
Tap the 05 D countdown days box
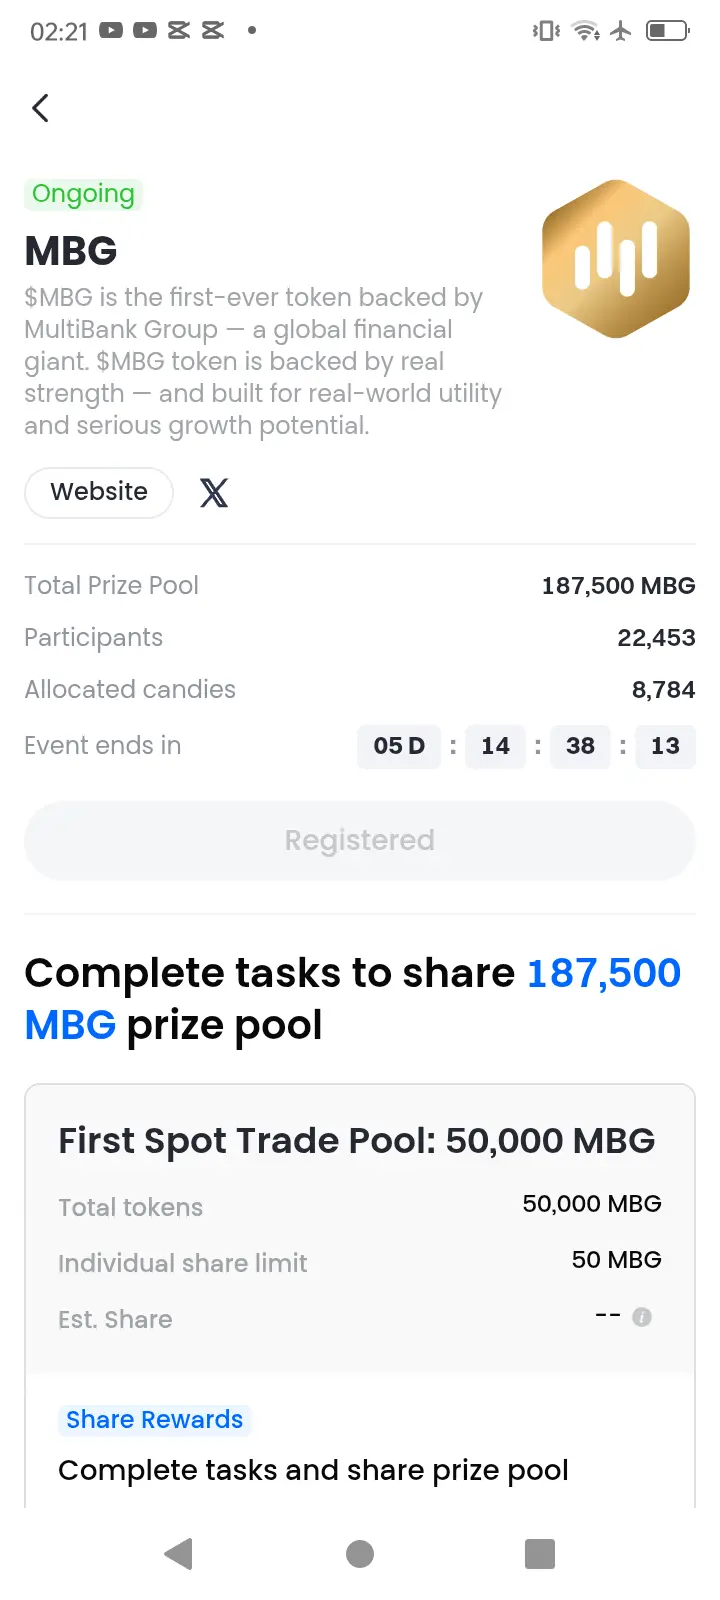click(399, 746)
